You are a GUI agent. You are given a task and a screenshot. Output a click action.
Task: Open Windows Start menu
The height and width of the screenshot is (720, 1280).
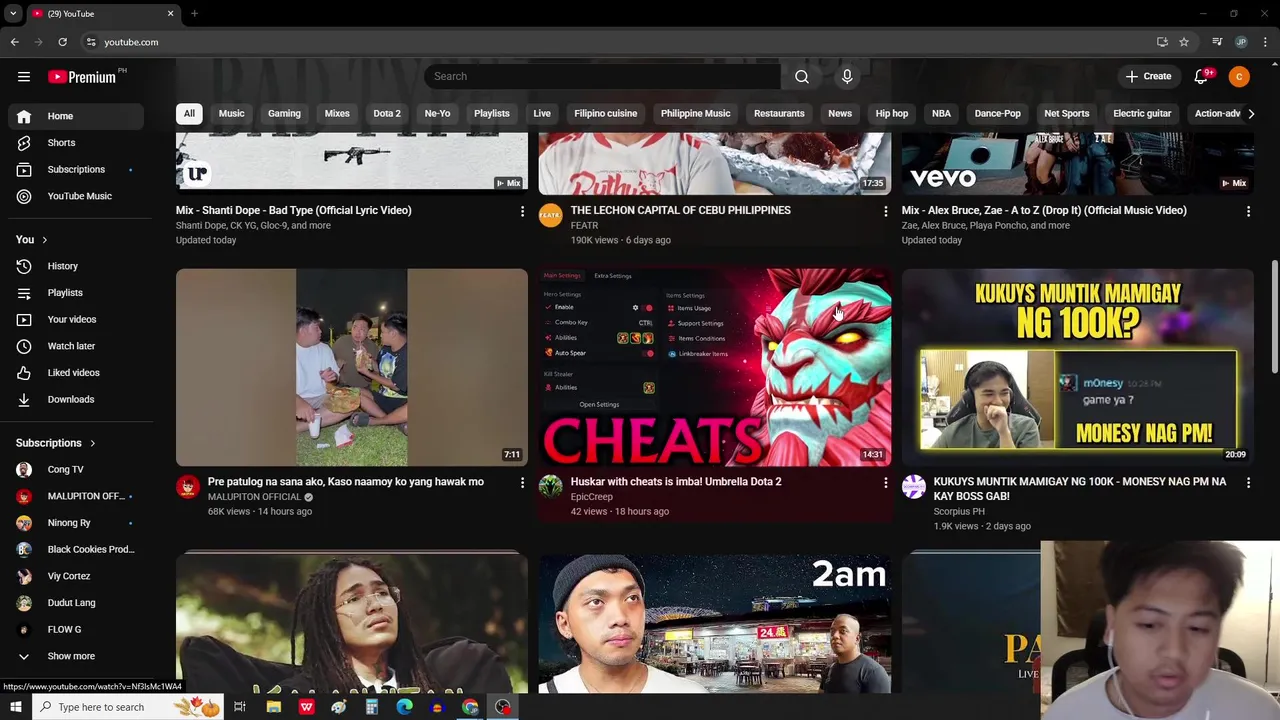tap(15, 707)
